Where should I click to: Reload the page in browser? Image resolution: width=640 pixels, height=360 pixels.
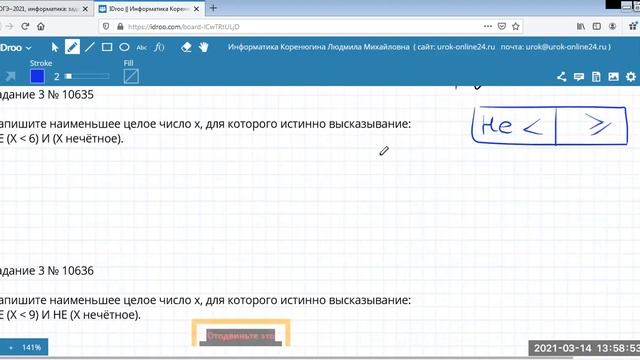25,26
